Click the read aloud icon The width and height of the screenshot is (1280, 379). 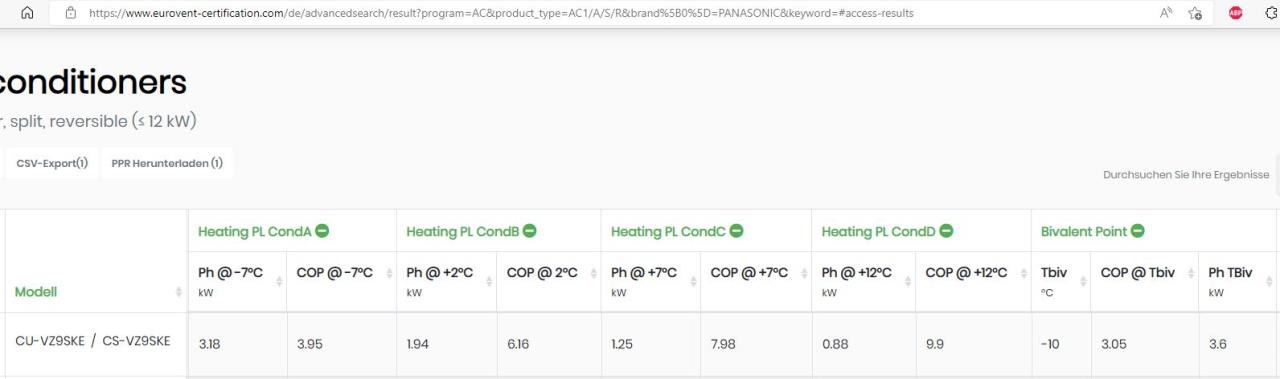click(x=1166, y=13)
